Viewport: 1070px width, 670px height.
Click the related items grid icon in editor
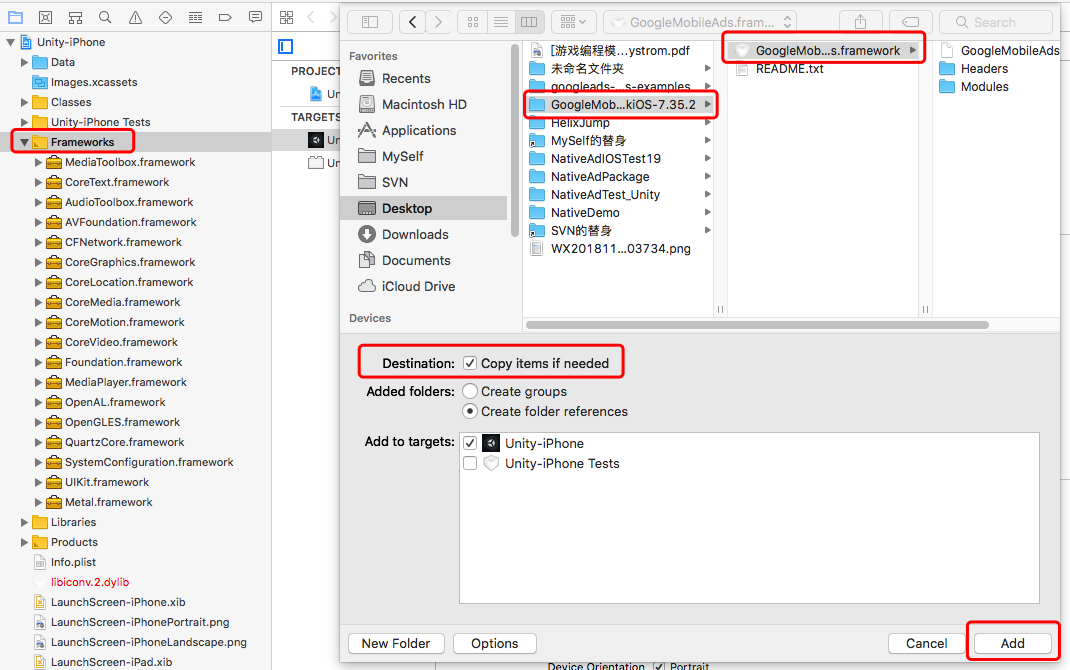[x=287, y=18]
